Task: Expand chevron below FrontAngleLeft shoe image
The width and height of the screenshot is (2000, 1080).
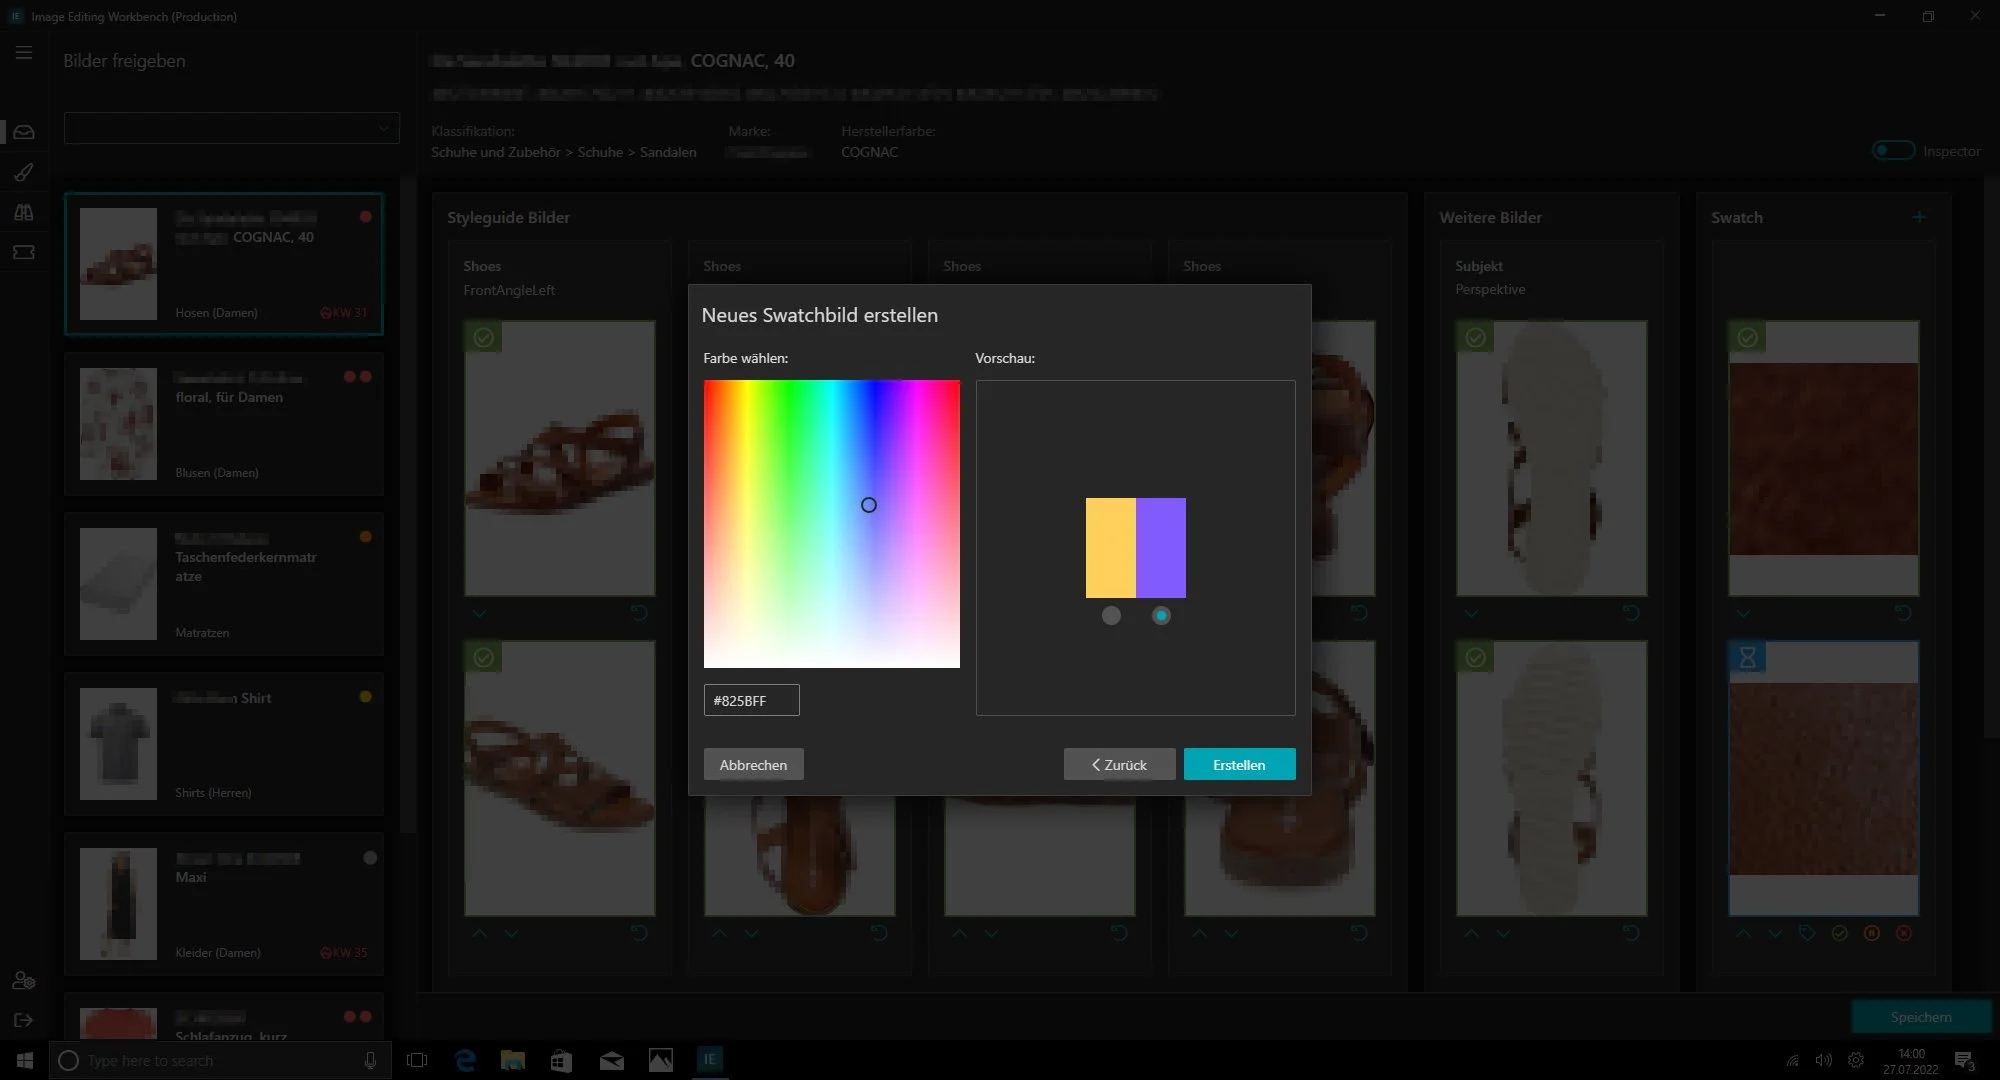Action: (479, 613)
